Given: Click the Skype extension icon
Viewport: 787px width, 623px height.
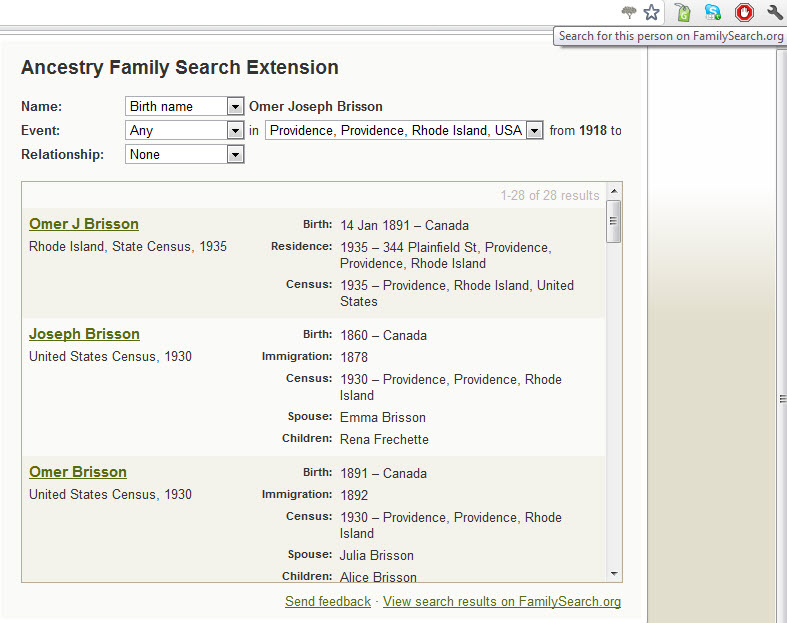Looking at the screenshot, I should click(x=713, y=12).
